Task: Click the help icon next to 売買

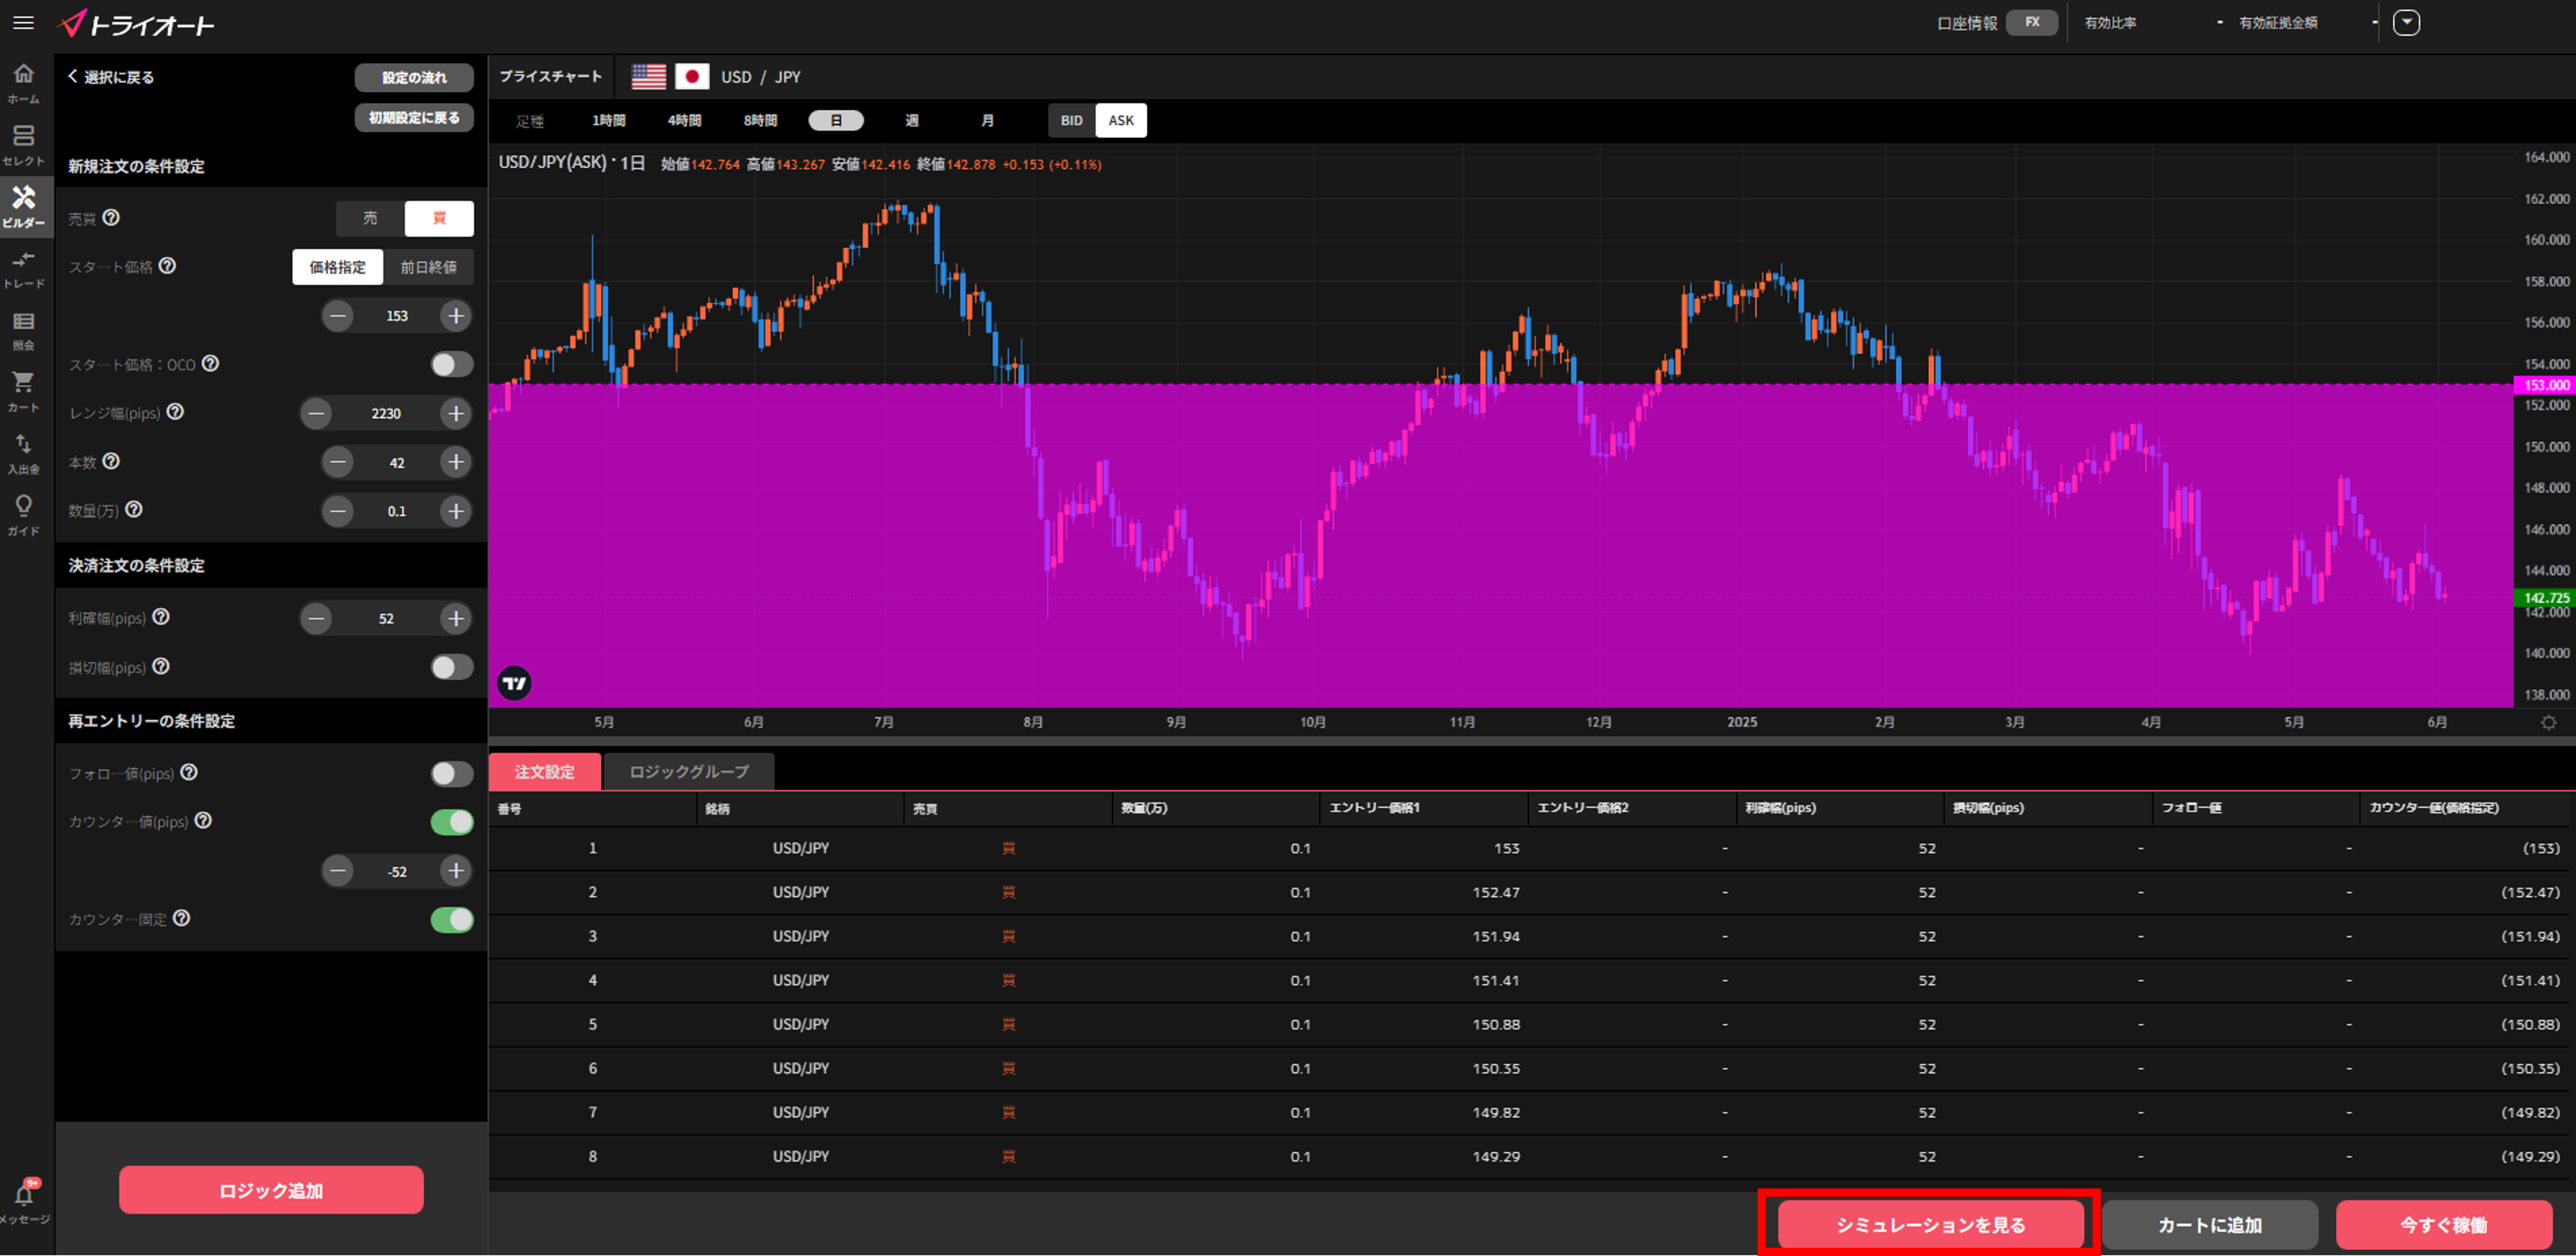Action: coord(112,217)
